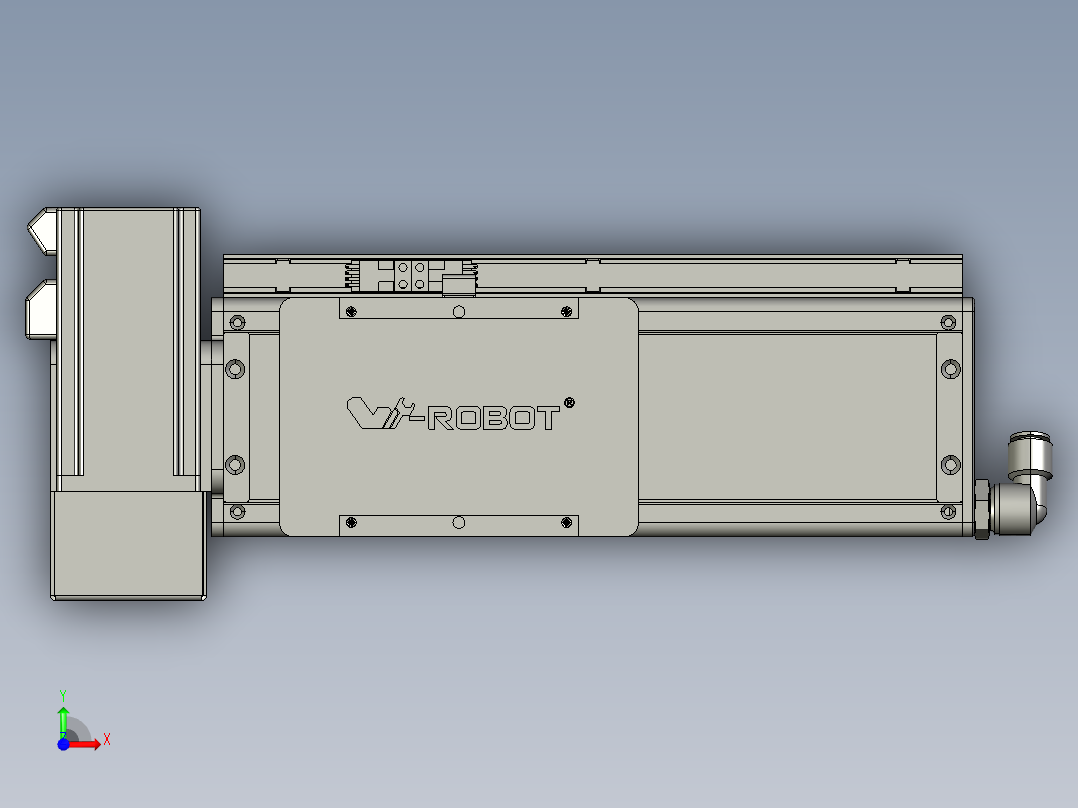Select the upper motor cable connector
Viewport: 1078px width, 808px height.
(x=43, y=231)
